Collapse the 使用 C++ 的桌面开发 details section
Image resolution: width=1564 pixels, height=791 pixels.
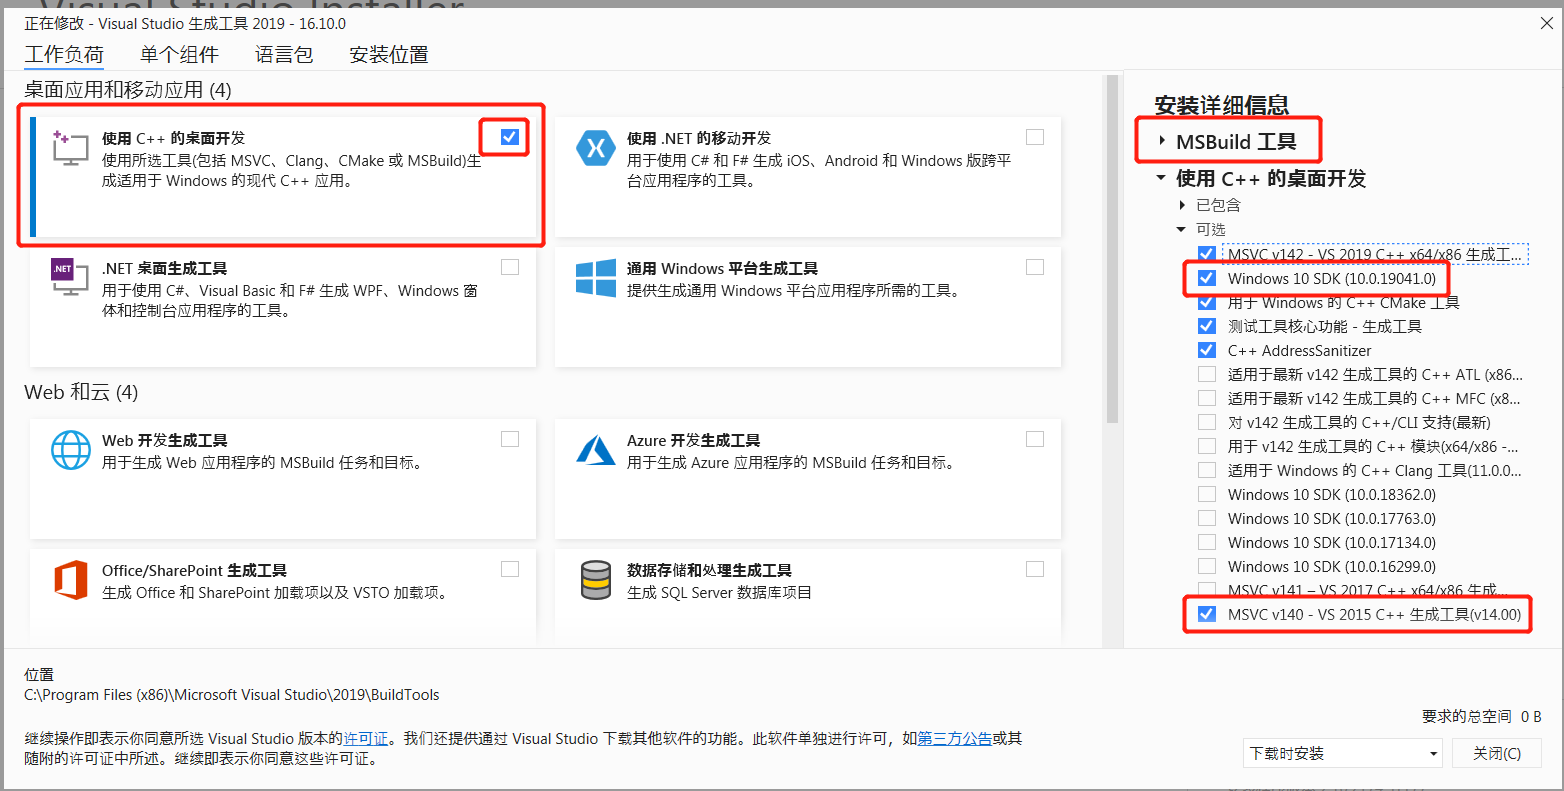click(1161, 178)
